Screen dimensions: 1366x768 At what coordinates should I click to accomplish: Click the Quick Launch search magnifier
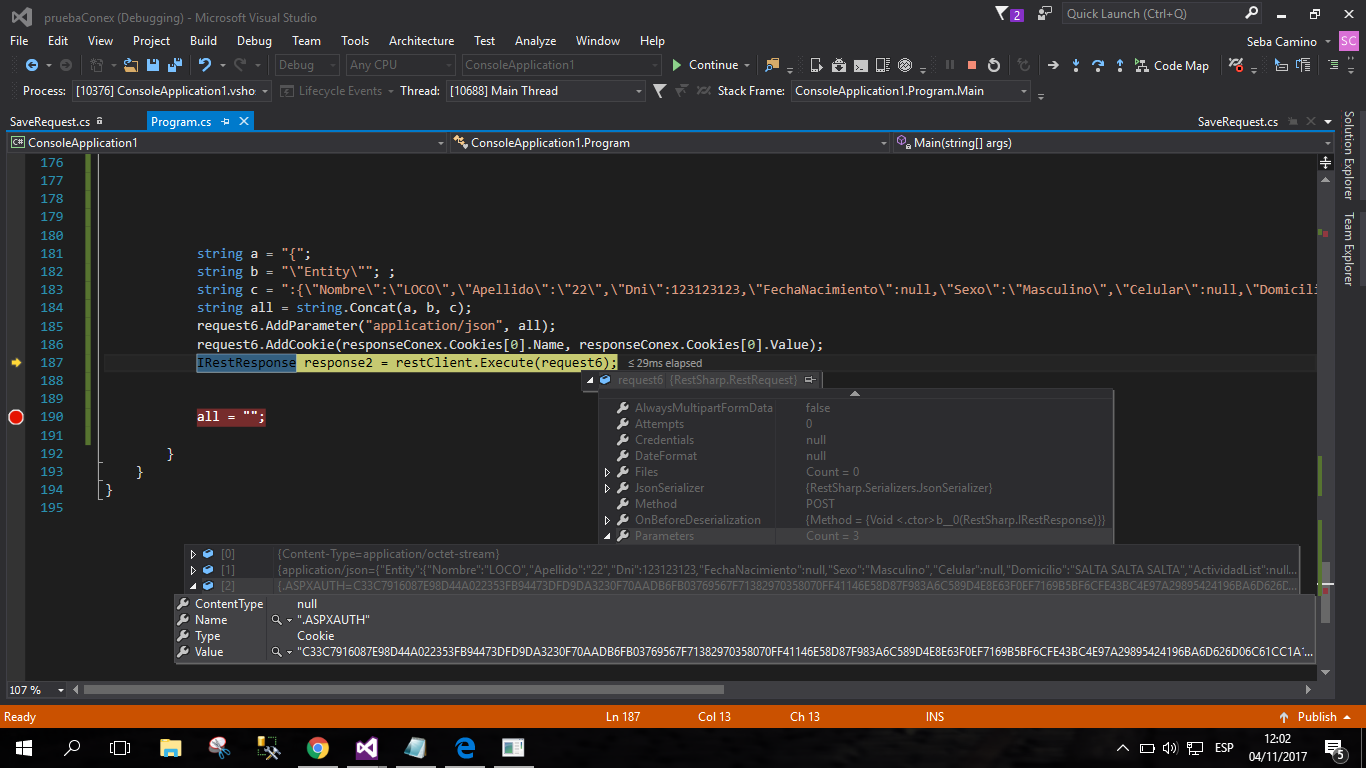coord(1251,13)
